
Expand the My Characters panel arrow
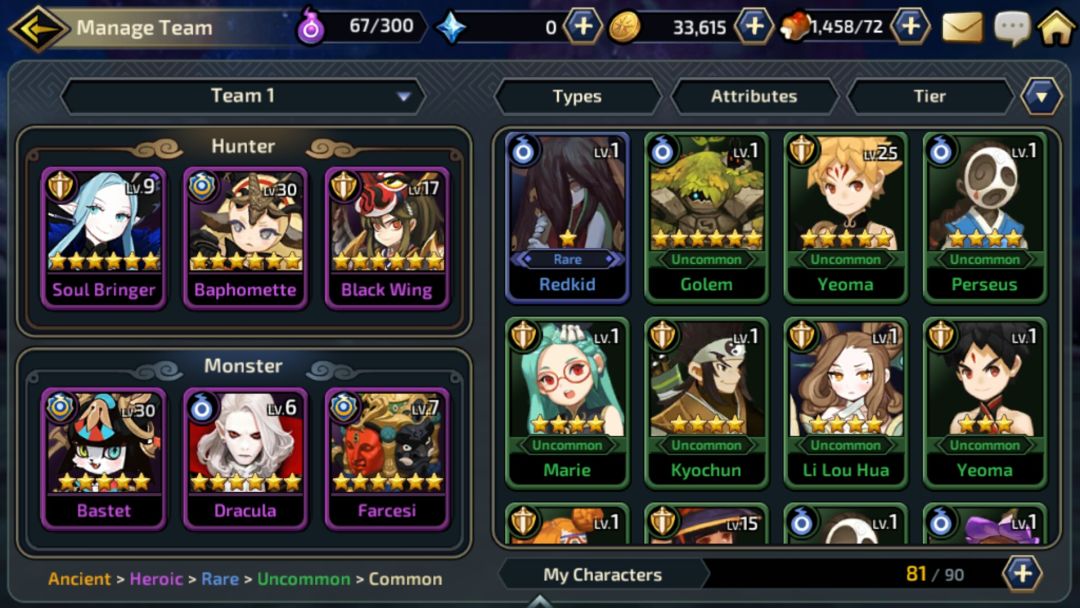pyautogui.click(x=540, y=600)
